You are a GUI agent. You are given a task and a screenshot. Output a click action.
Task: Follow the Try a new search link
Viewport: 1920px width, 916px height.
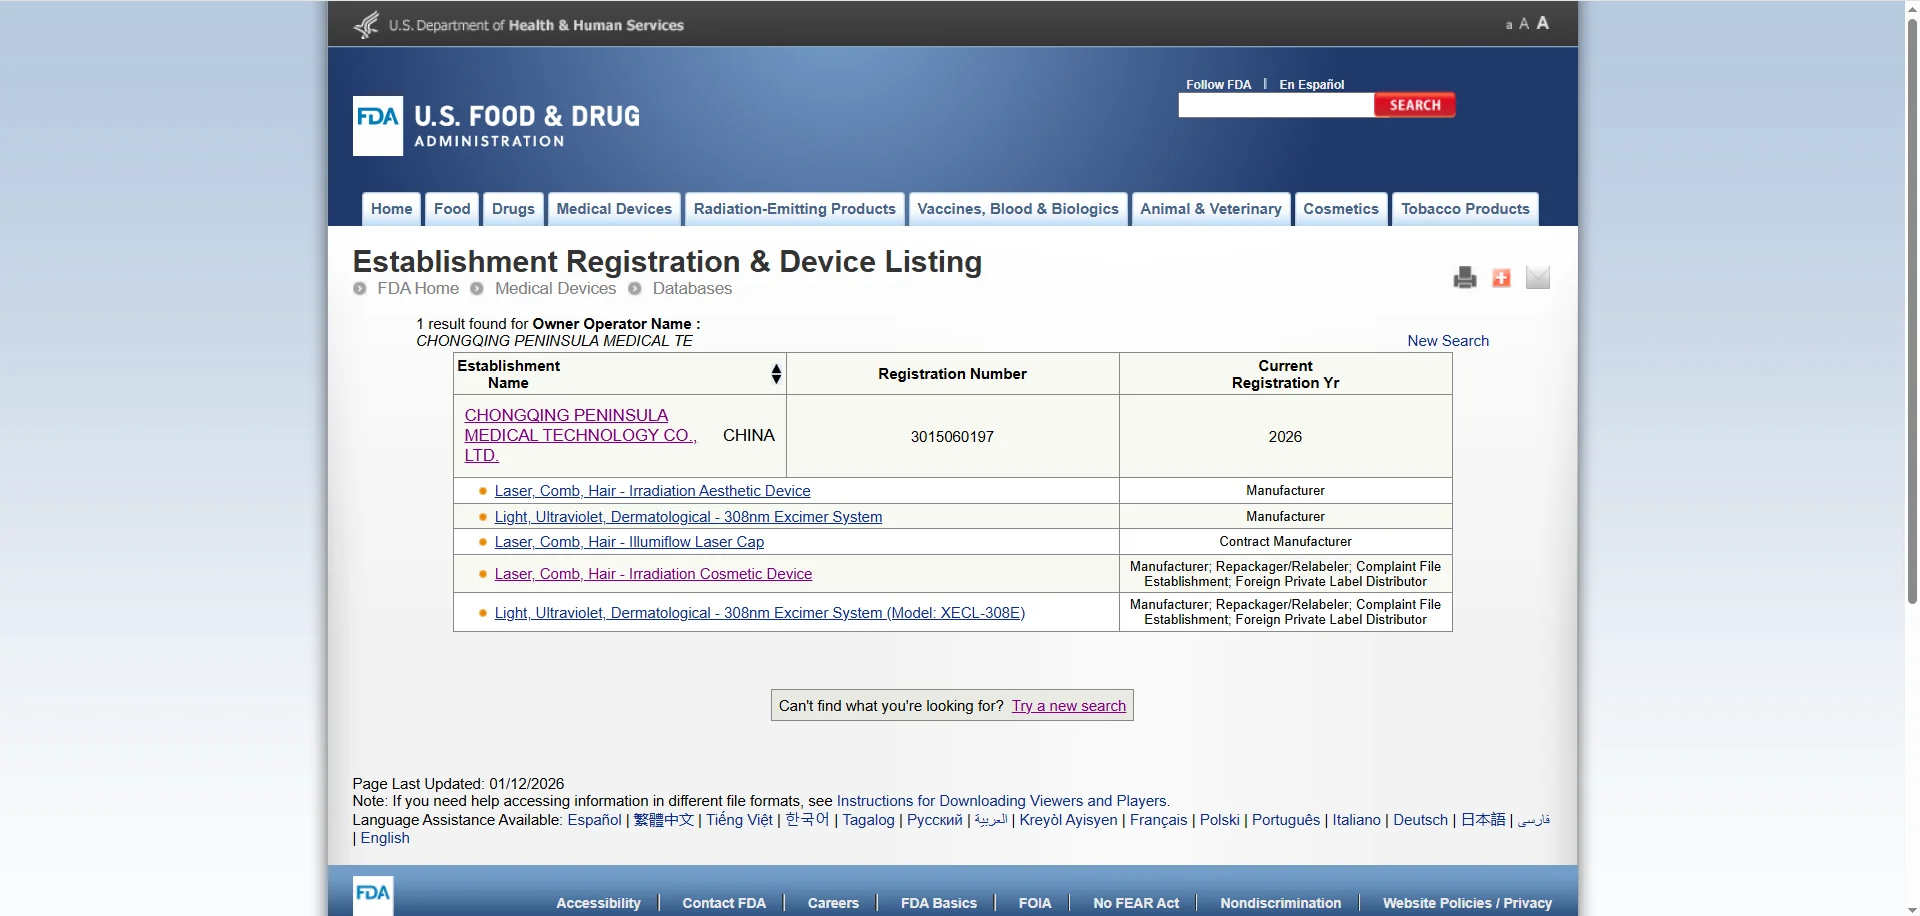pos(1068,706)
